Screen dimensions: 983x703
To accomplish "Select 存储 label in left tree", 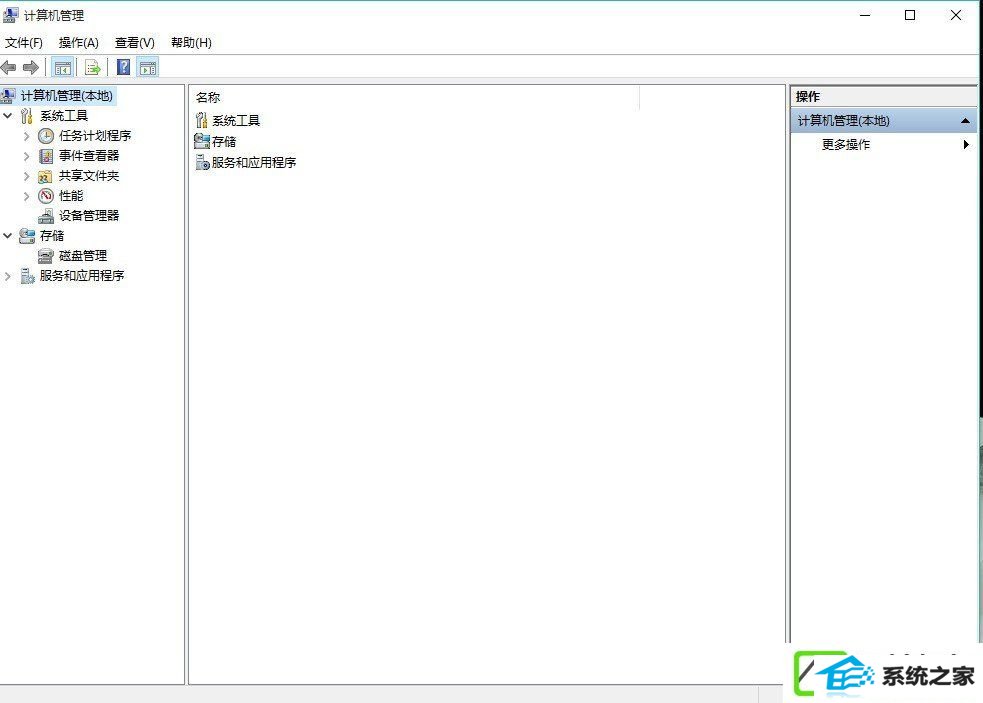I will [52, 236].
